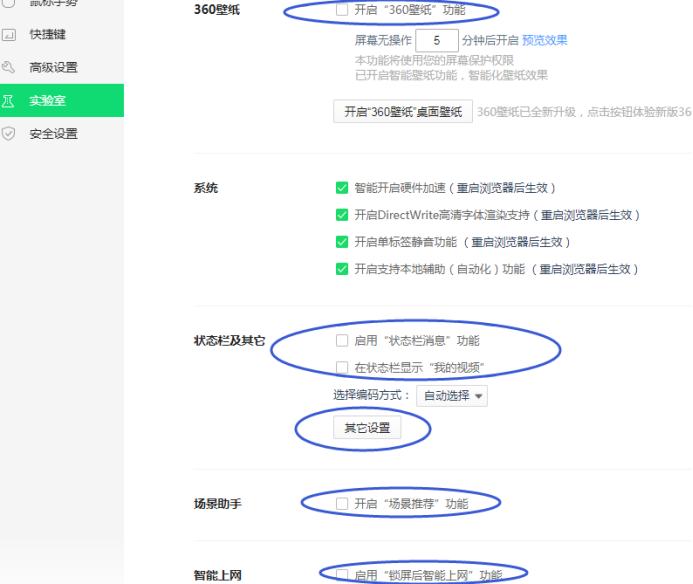This screenshot has height=584, width=693.
Task: Go to 高级设置 in the sidebar
Action: click(53, 68)
